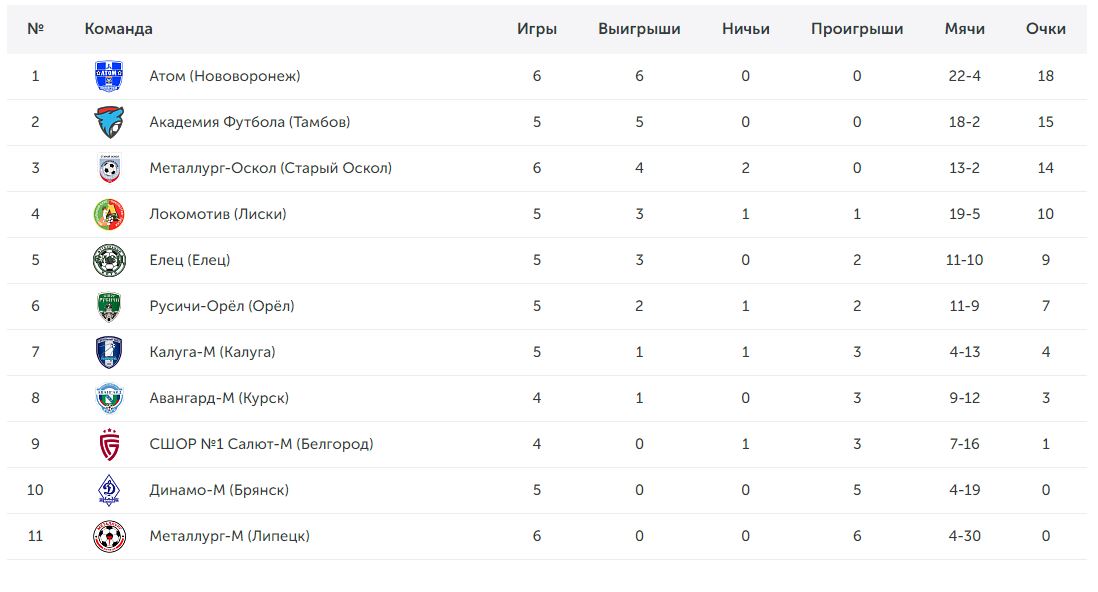Screen dimensions: 1098x592
Task: Click the Академия Футбола wolf logo
Action: 109,123
